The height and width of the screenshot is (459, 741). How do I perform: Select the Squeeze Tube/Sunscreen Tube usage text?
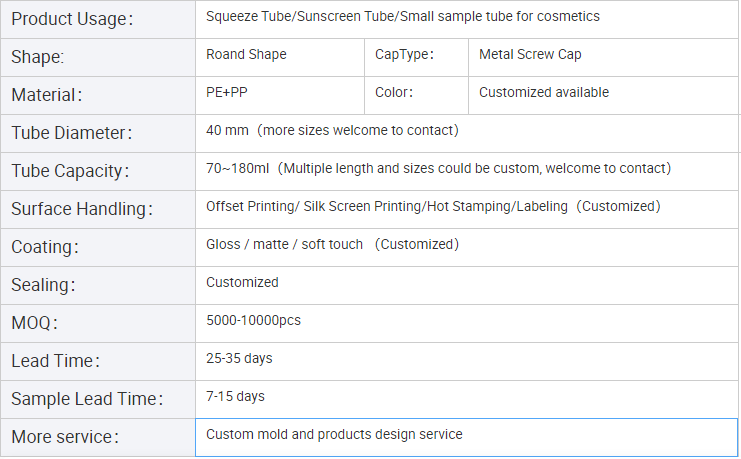[402, 17]
